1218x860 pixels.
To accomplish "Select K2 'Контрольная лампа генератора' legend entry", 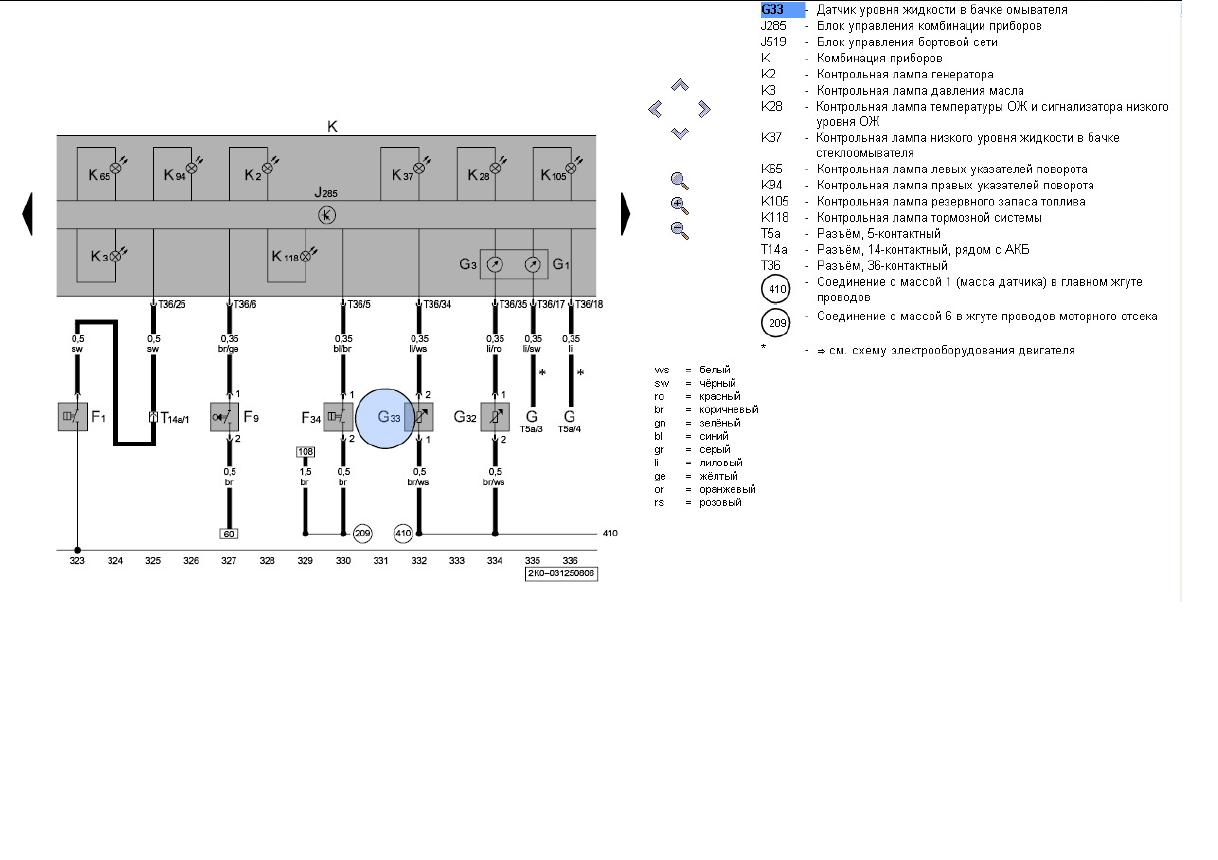I will 877,74.
